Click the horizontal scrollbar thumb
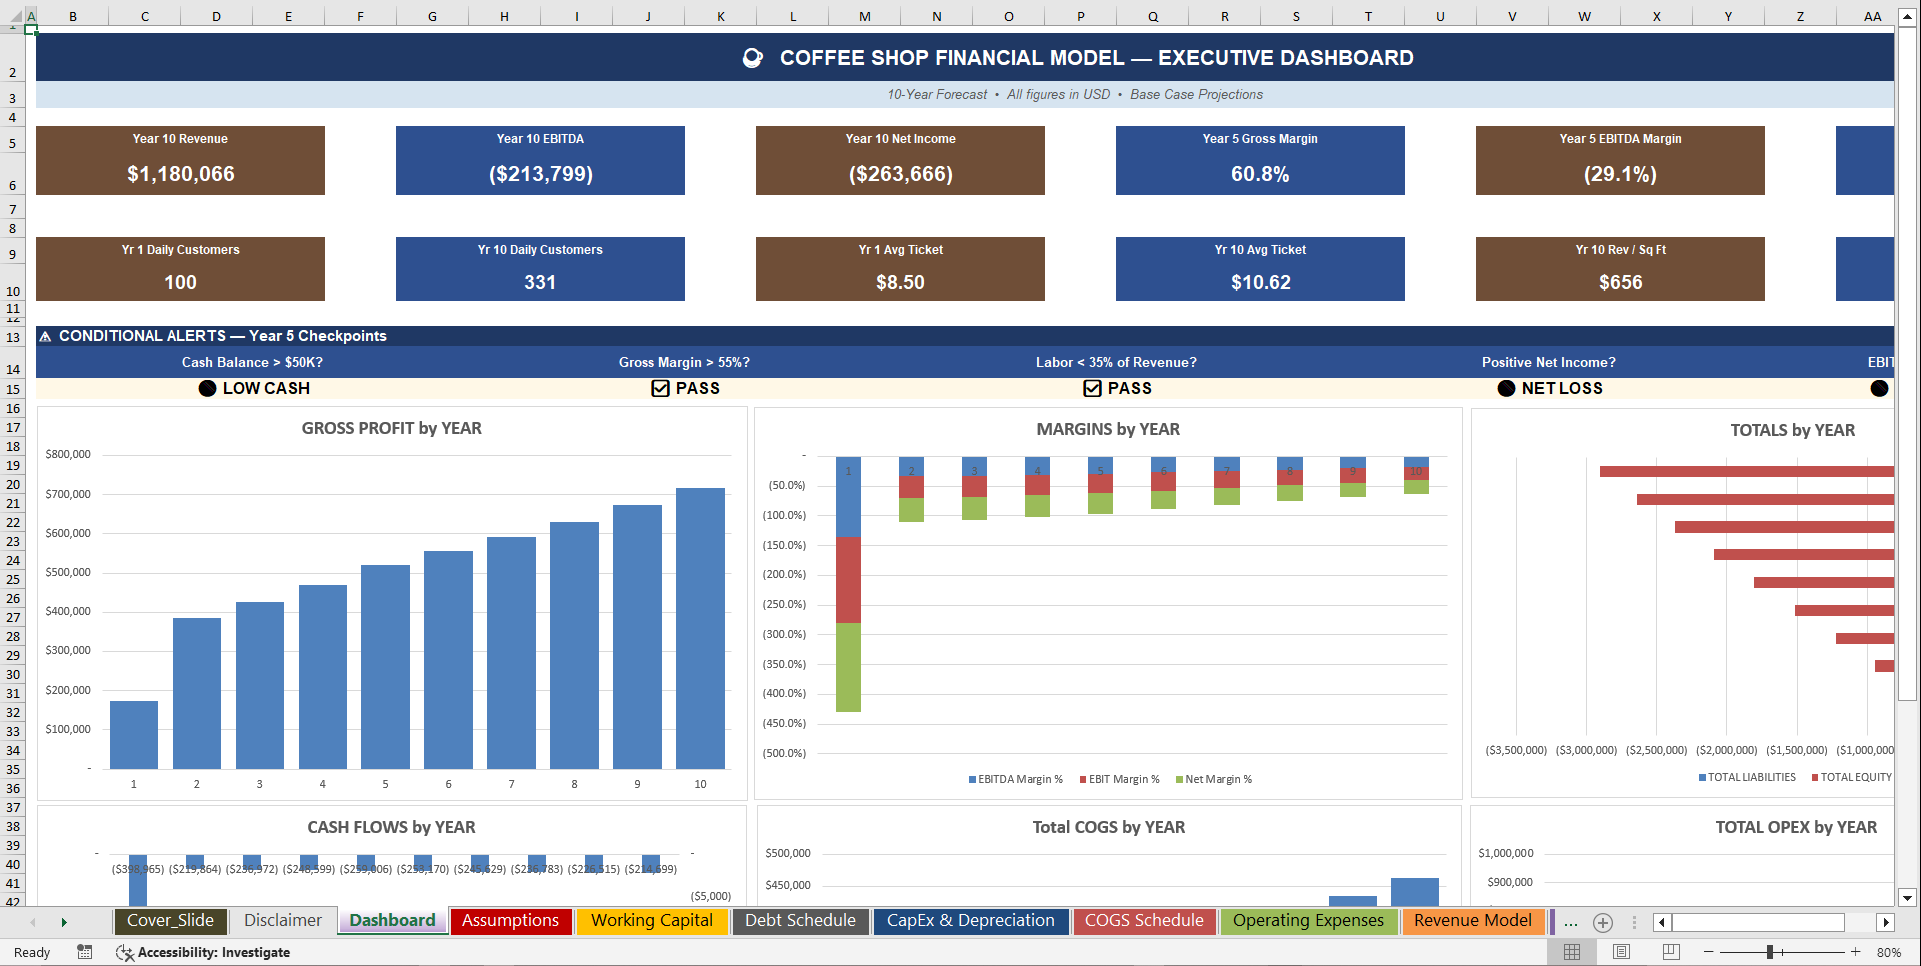 click(1758, 922)
